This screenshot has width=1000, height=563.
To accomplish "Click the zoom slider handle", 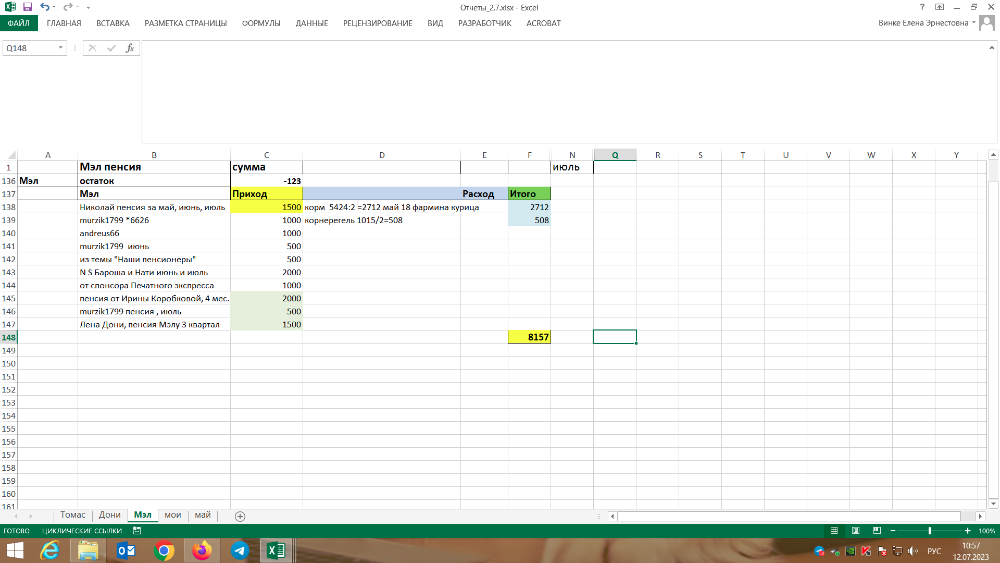I will click(930, 530).
